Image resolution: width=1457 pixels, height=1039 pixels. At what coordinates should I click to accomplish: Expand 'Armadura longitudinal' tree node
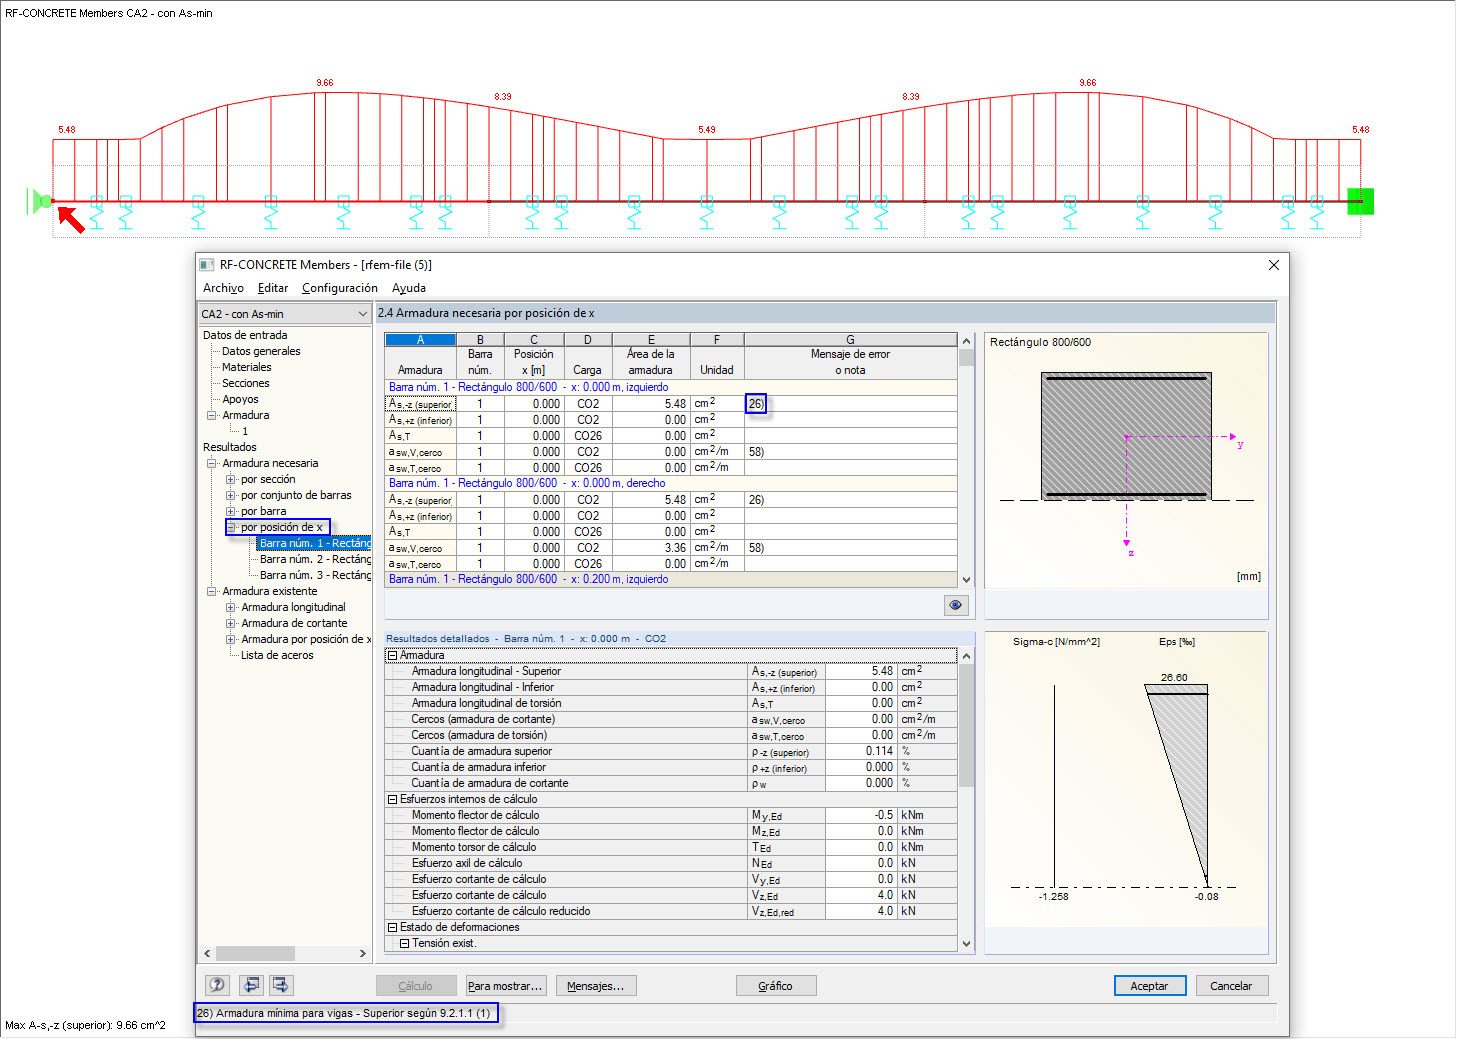231,608
